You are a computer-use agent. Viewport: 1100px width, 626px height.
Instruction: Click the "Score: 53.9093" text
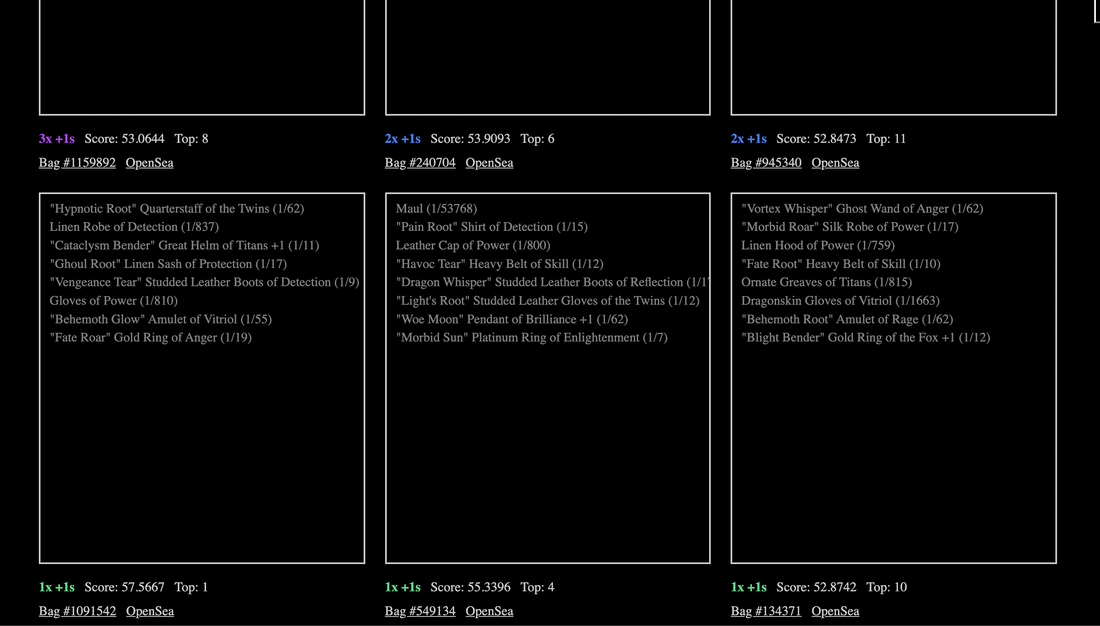tap(471, 139)
